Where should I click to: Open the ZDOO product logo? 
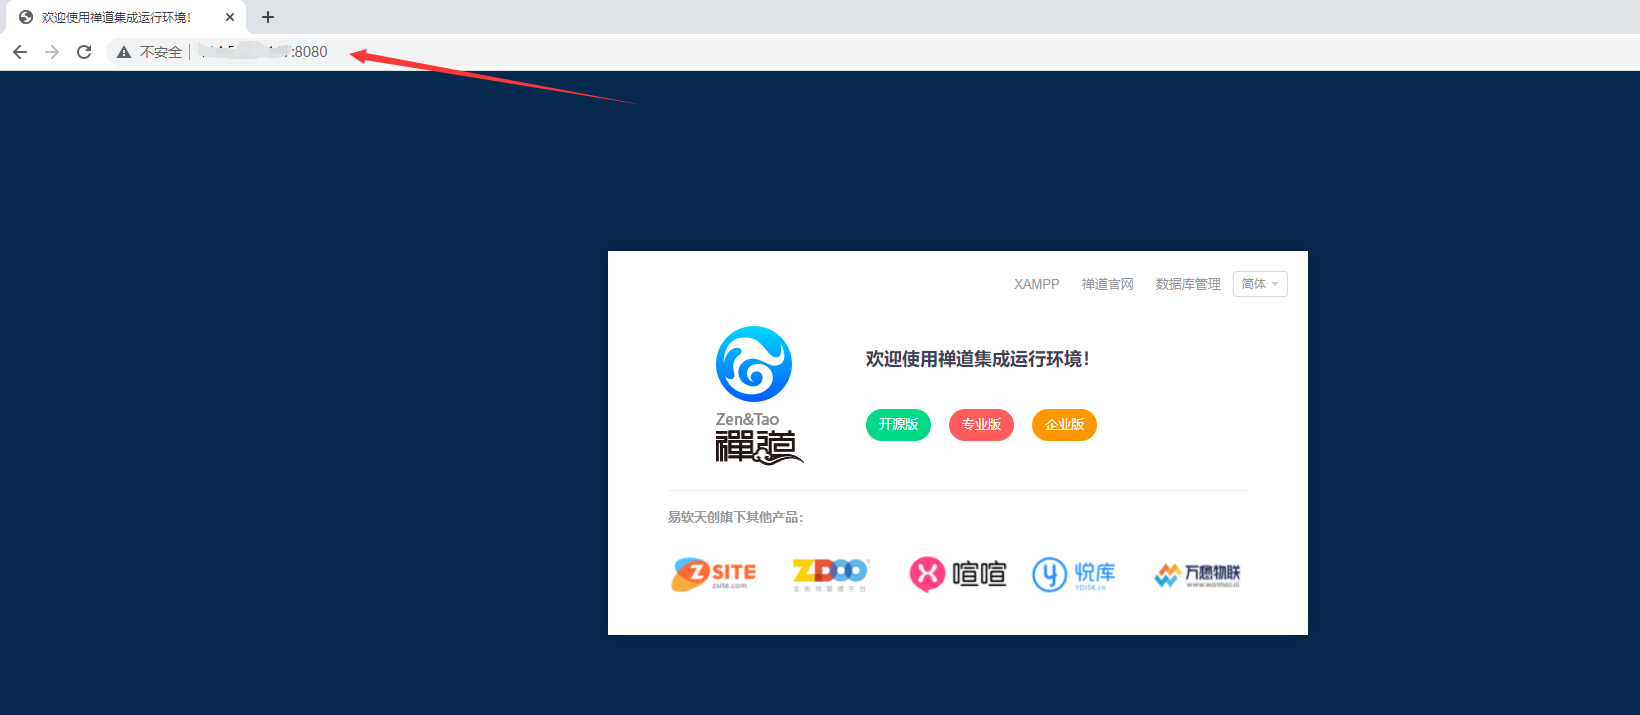tap(831, 574)
